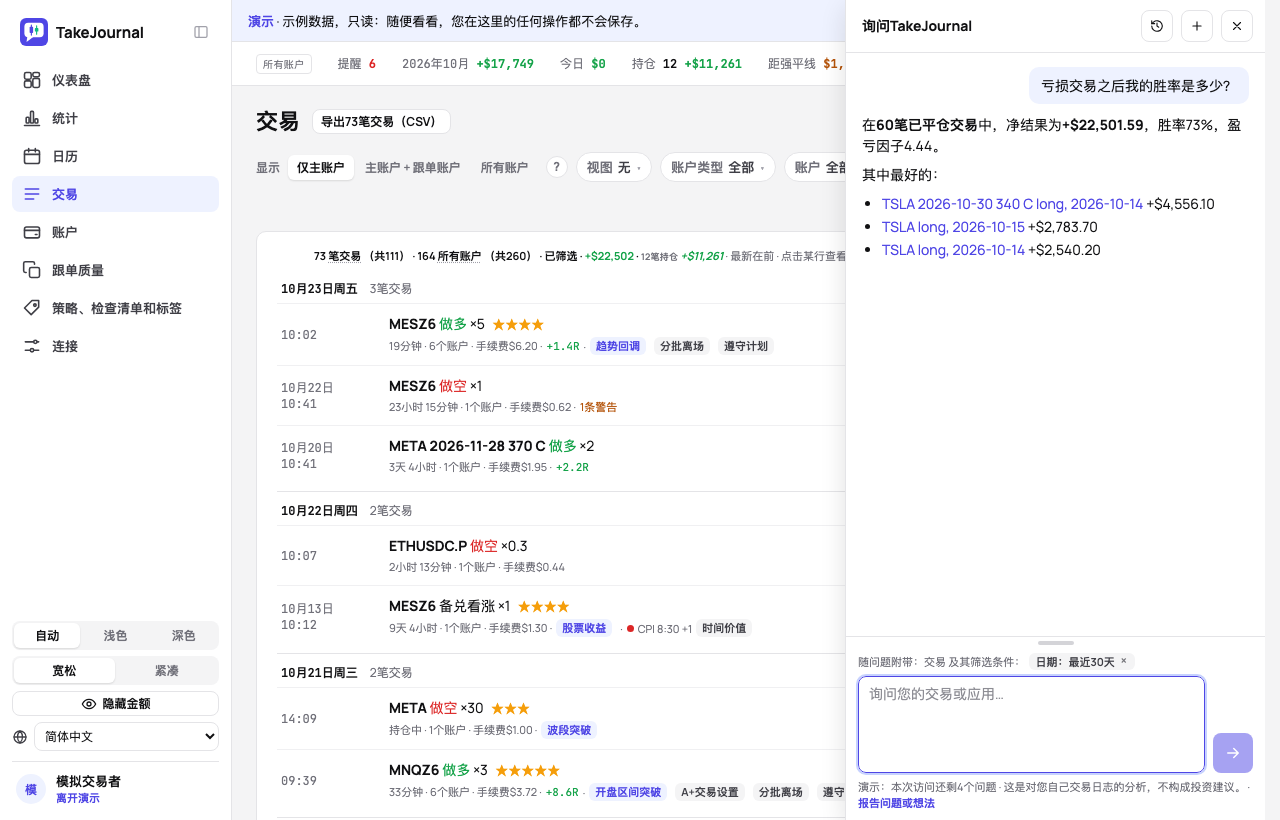
Task: Select the 深色 theme option
Action: (184, 636)
